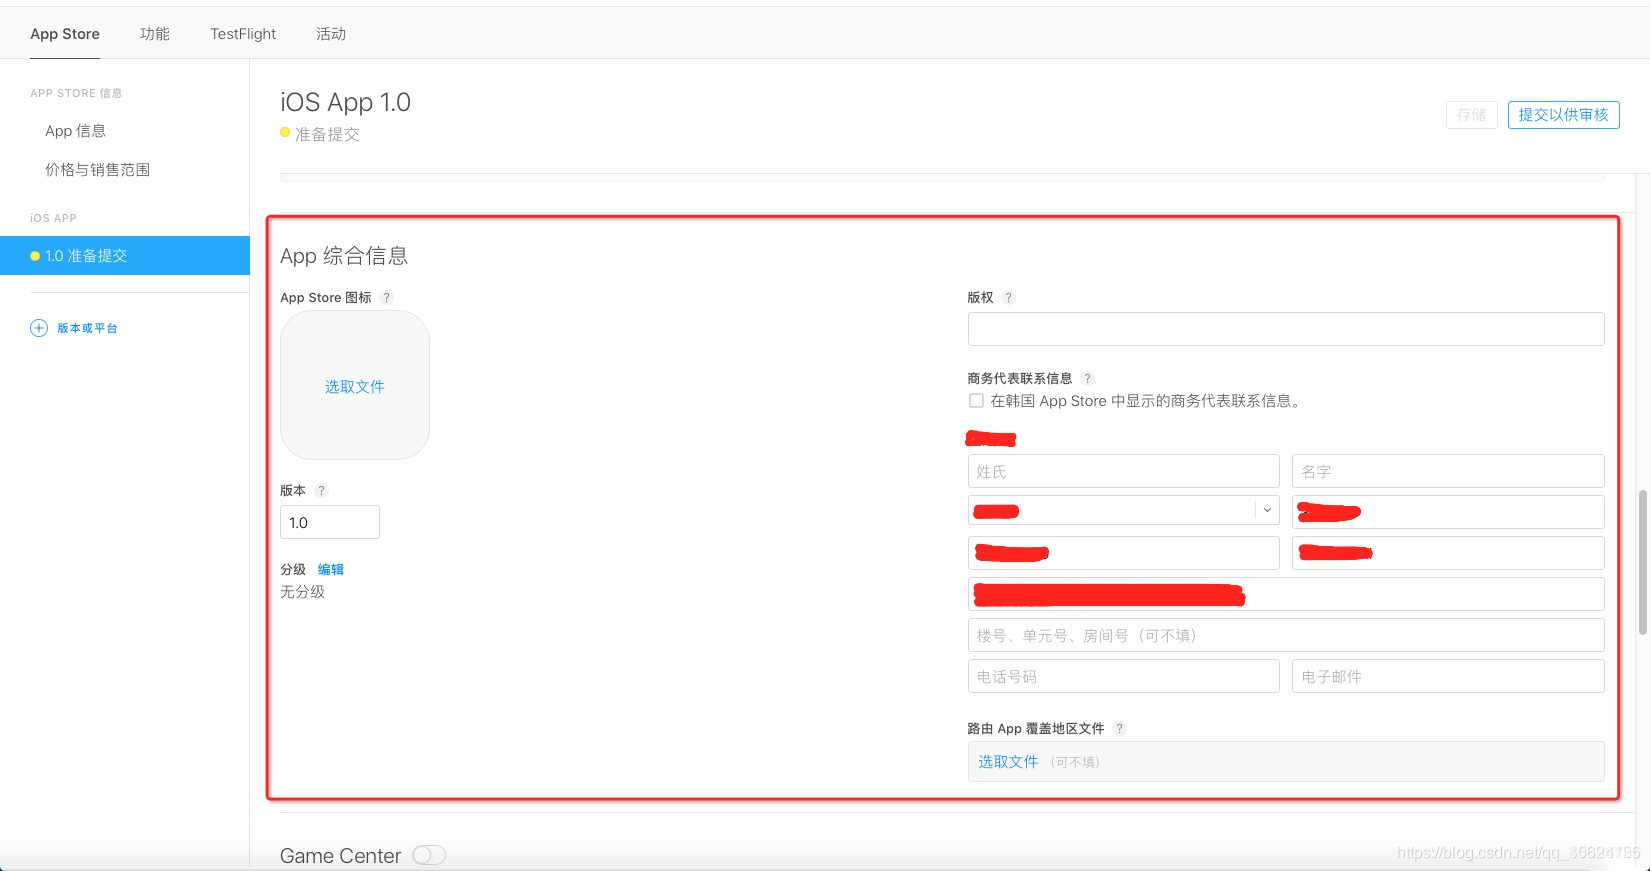Click the 电话号码 input field

pos(1123,676)
